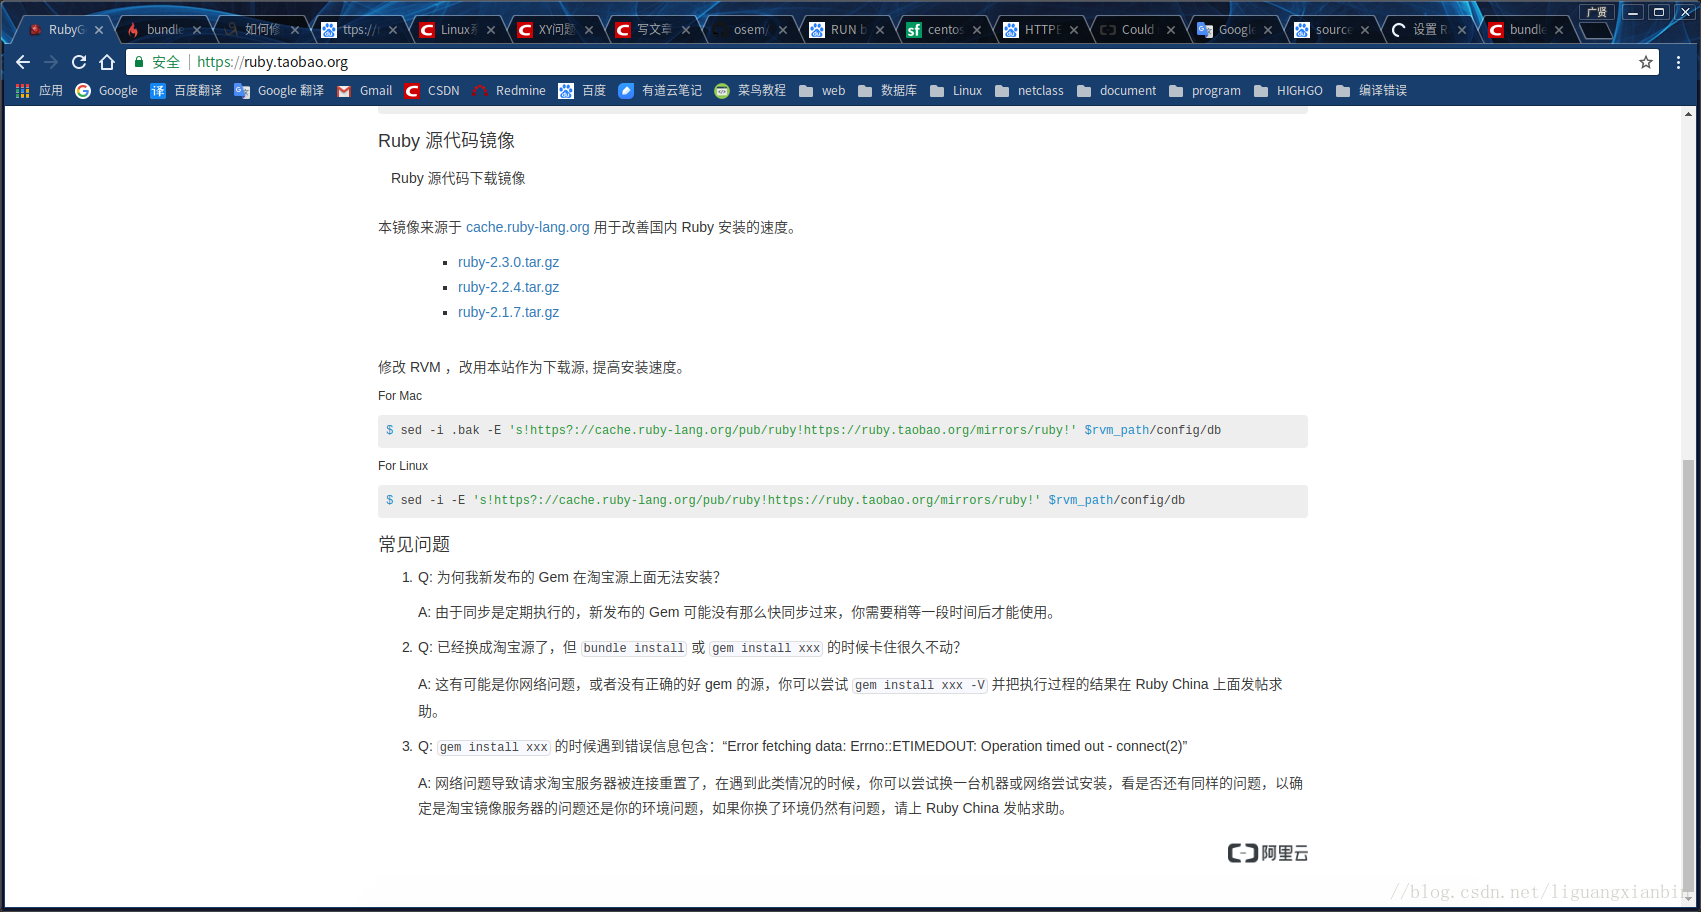
Task: Switch to the RUN b tab
Action: tap(846, 30)
